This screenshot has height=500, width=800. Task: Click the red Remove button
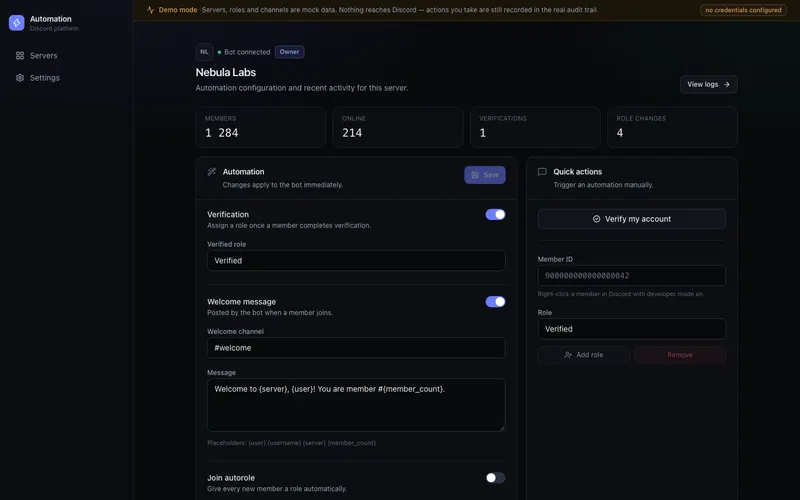point(680,355)
